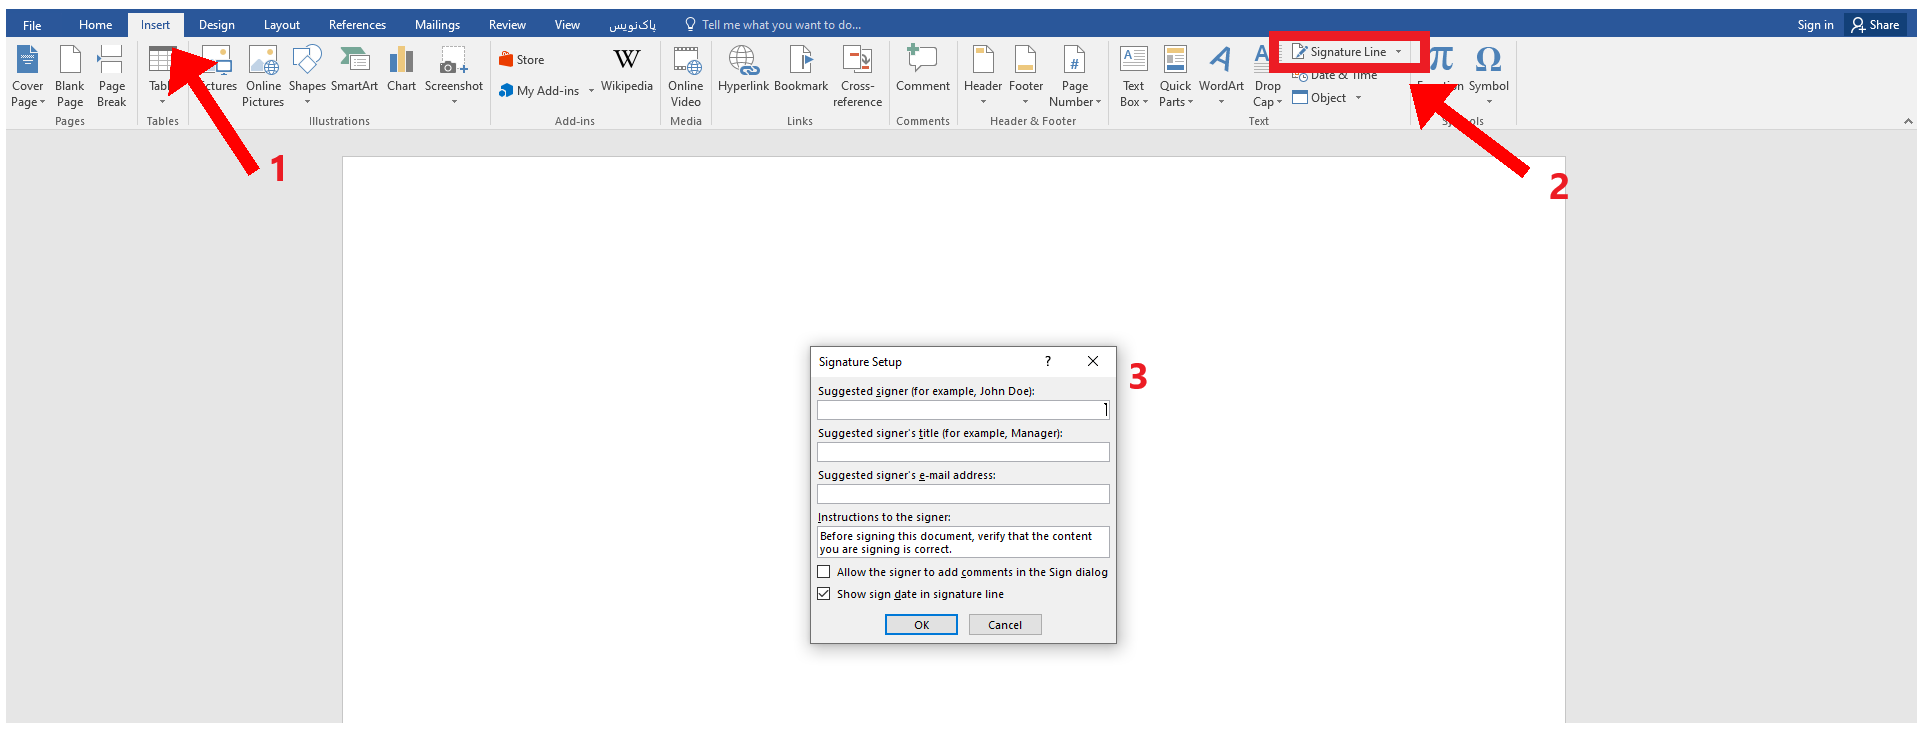This screenshot has height=735, width=1930.
Task: Switch to the Design tab
Action: point(216,25)
